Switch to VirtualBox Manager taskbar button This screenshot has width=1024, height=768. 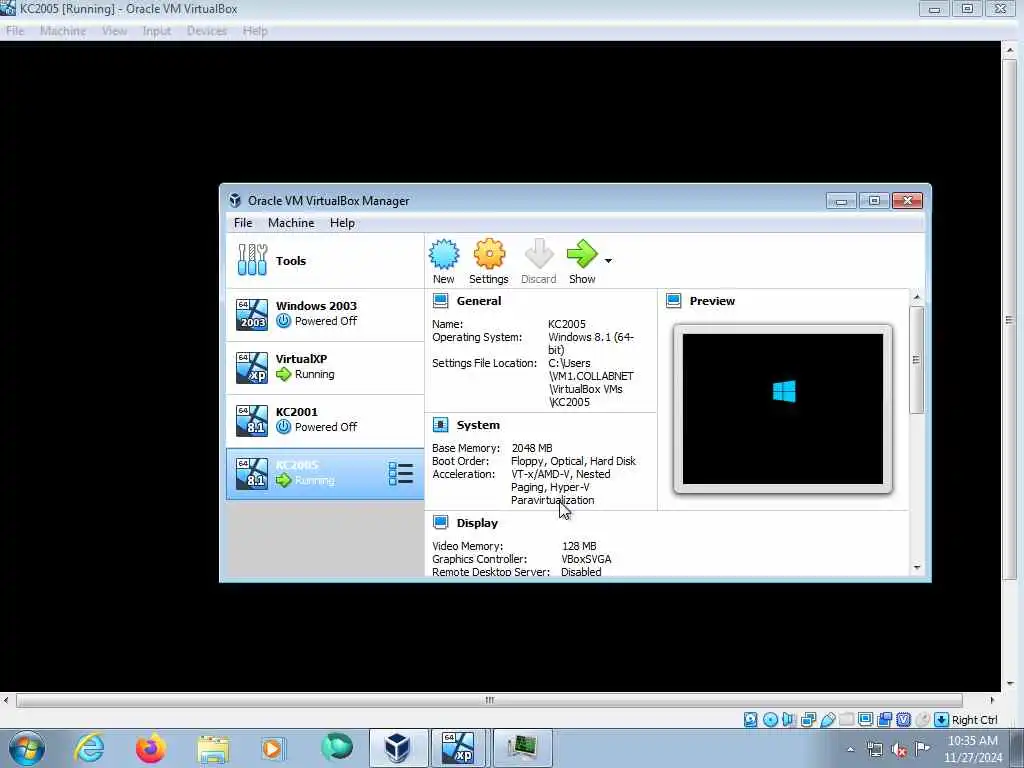coord(398,748)
